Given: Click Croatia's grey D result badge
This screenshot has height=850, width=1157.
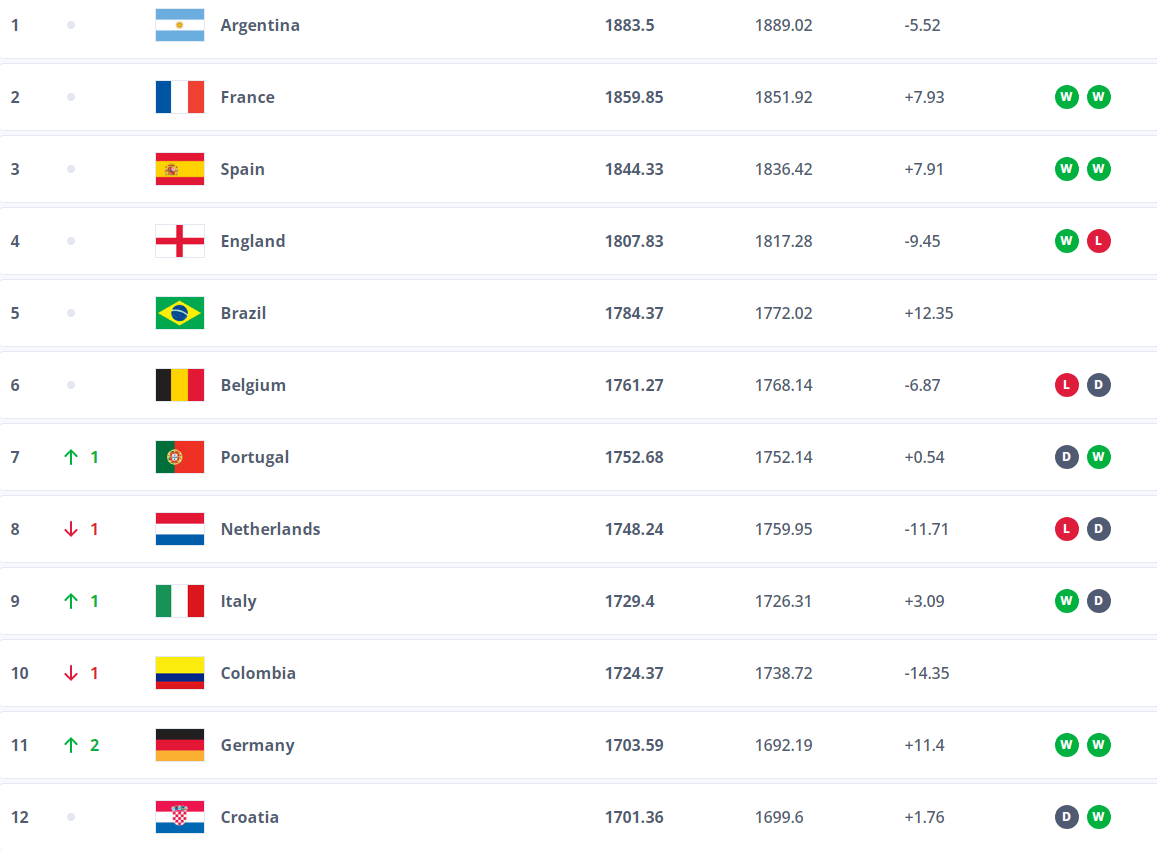Looking at the screenshot, I should pyautogui.click(x=1067, y=817).
